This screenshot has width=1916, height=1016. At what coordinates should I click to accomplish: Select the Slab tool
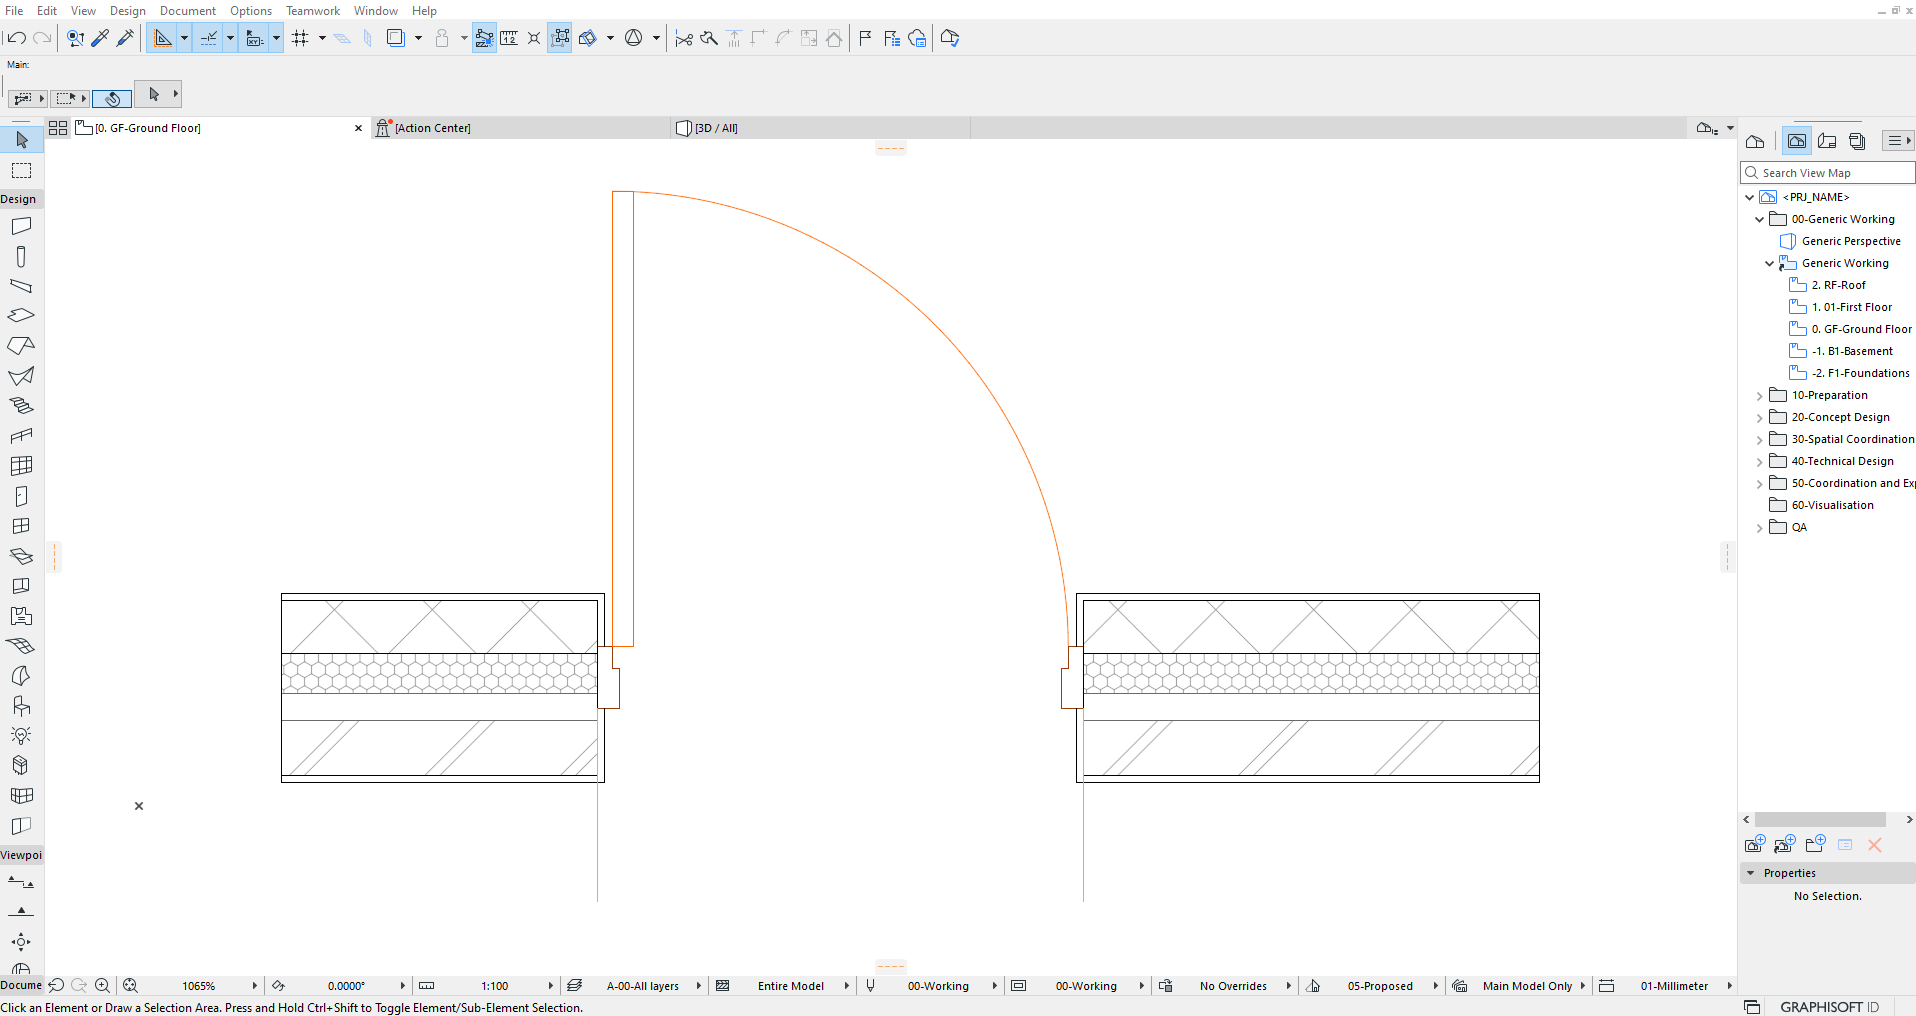tap(21, 315)
